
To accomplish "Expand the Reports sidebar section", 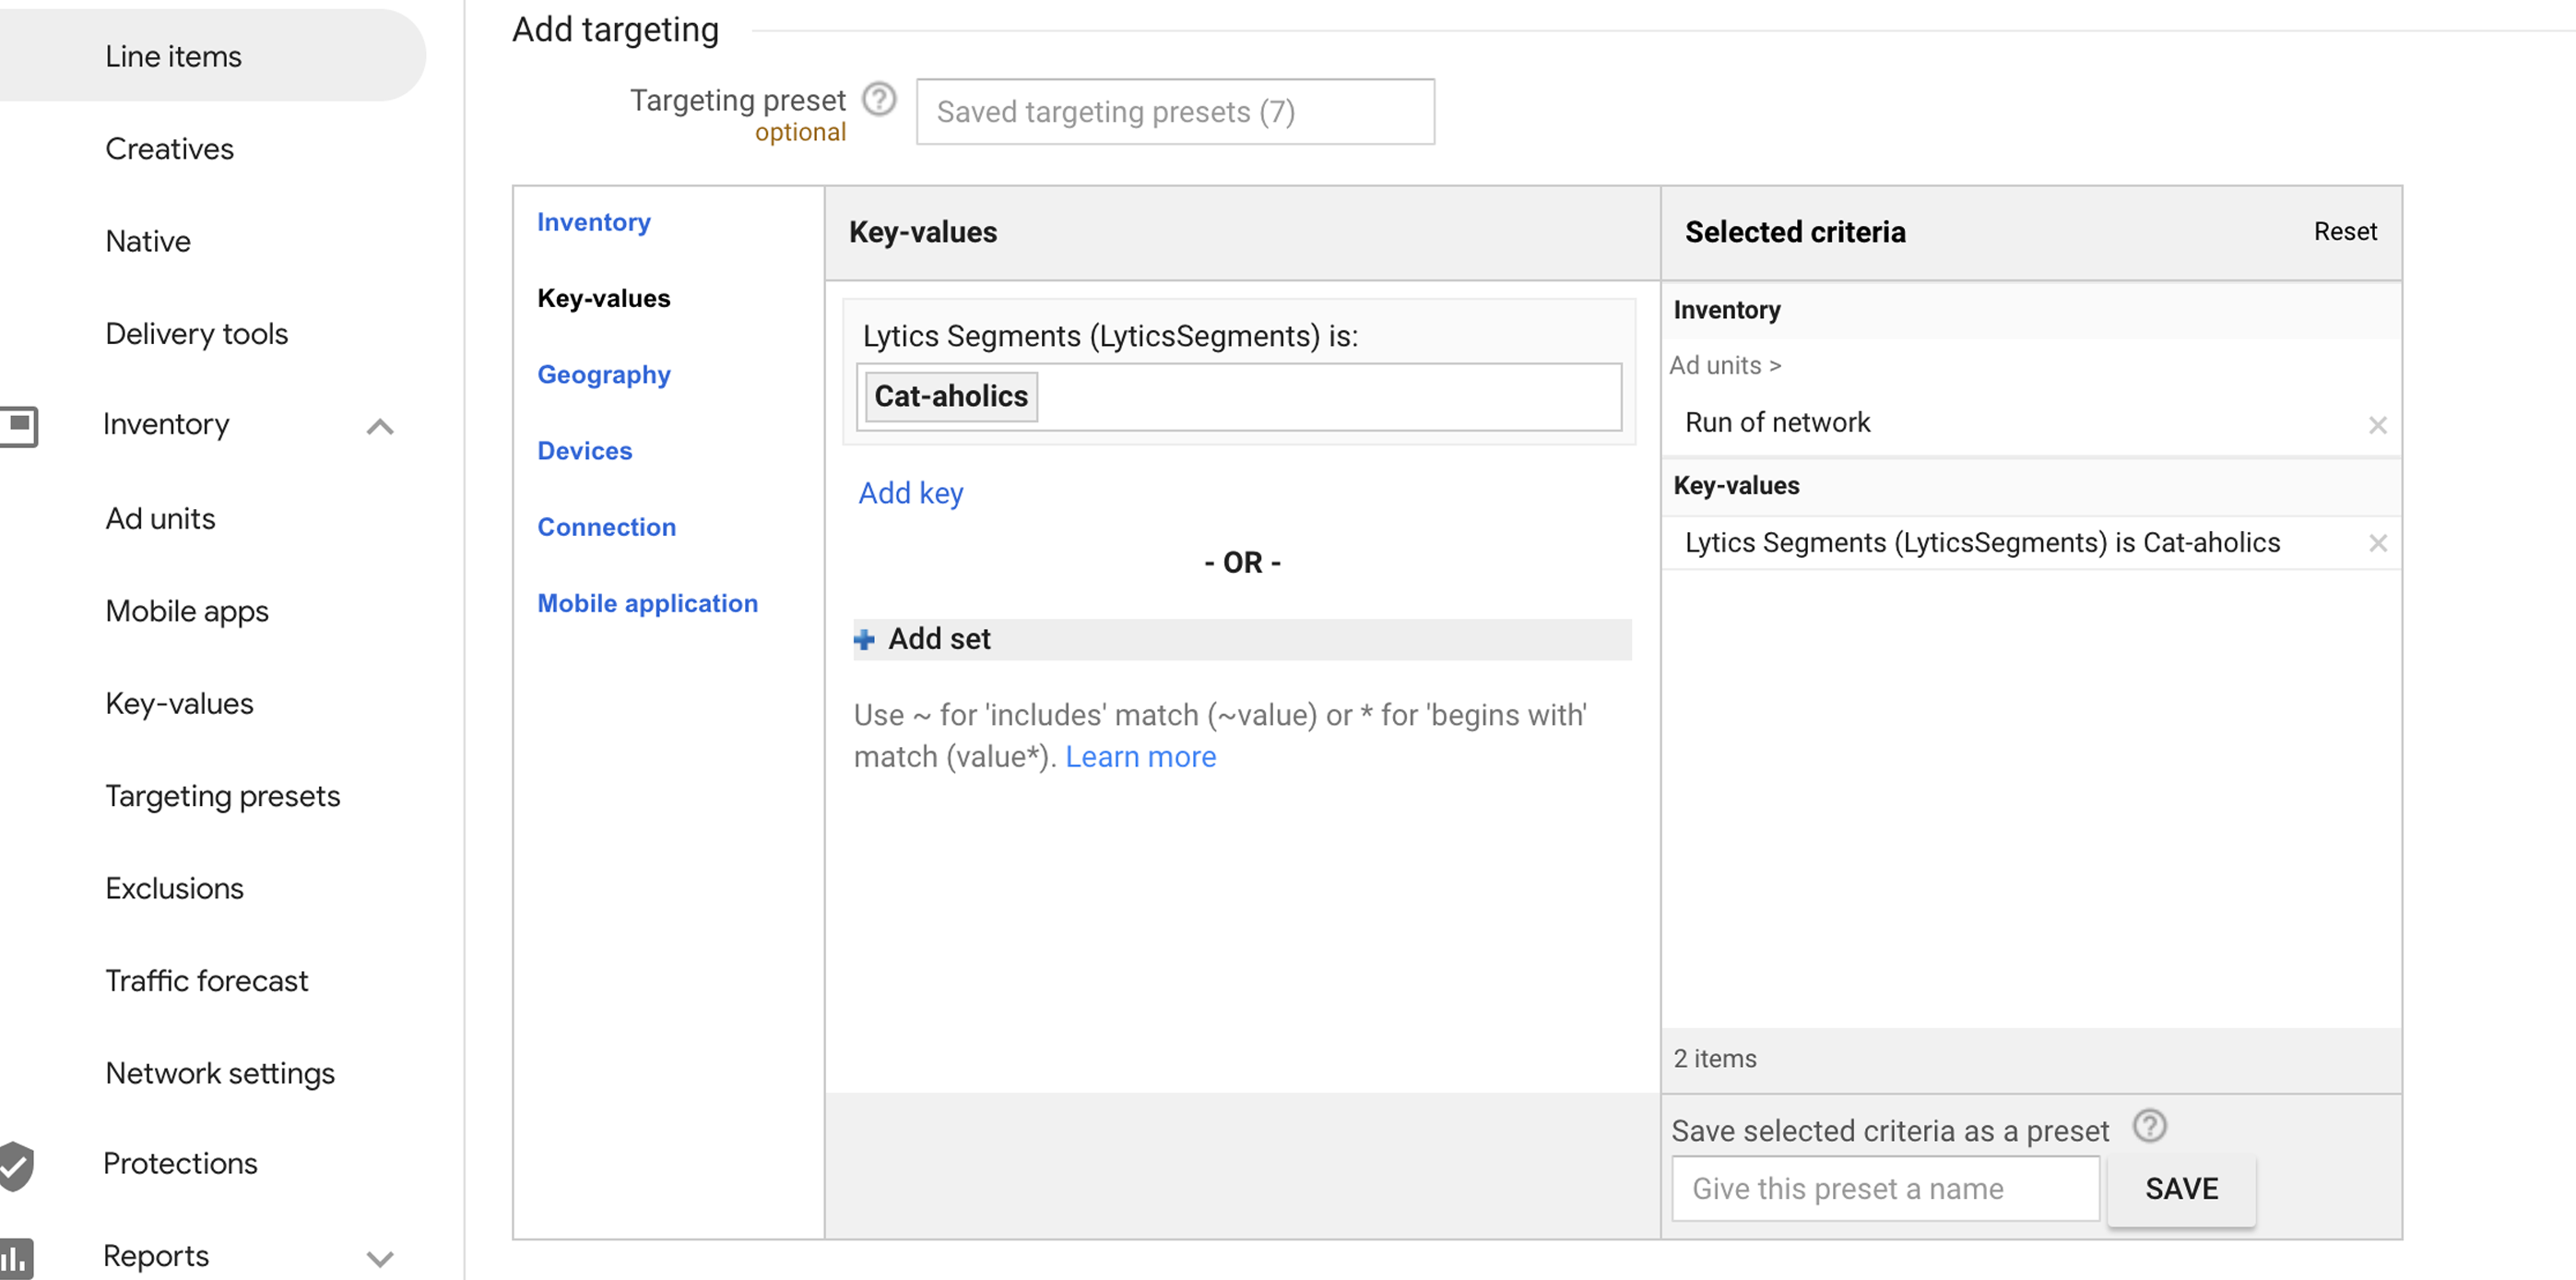I will [x=380, y=1258].
